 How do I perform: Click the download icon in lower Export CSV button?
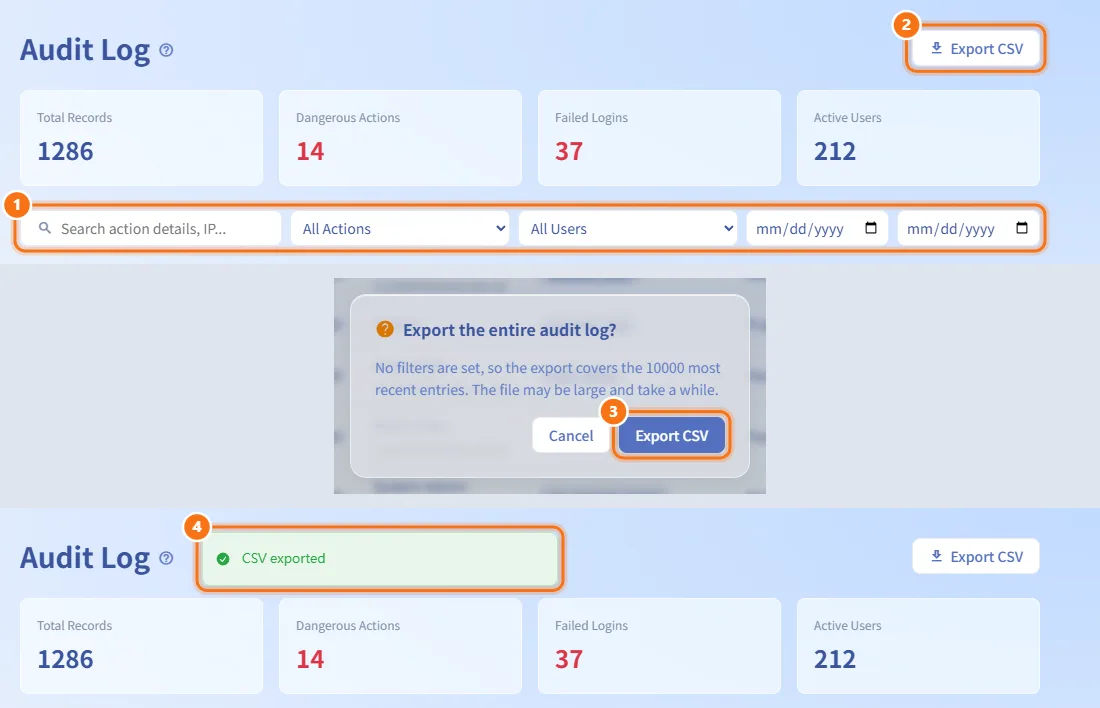coord(936,556)
